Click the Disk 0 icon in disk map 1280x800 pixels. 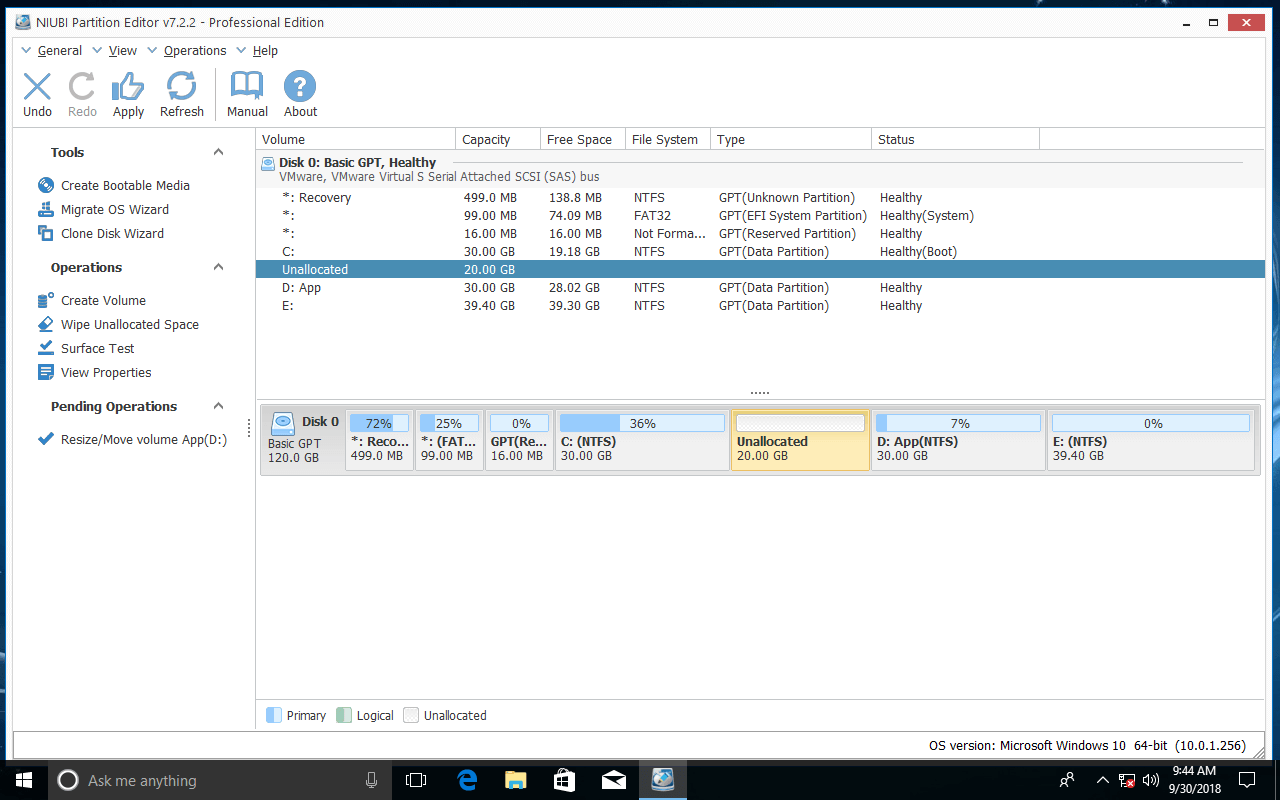coord(282,423)
